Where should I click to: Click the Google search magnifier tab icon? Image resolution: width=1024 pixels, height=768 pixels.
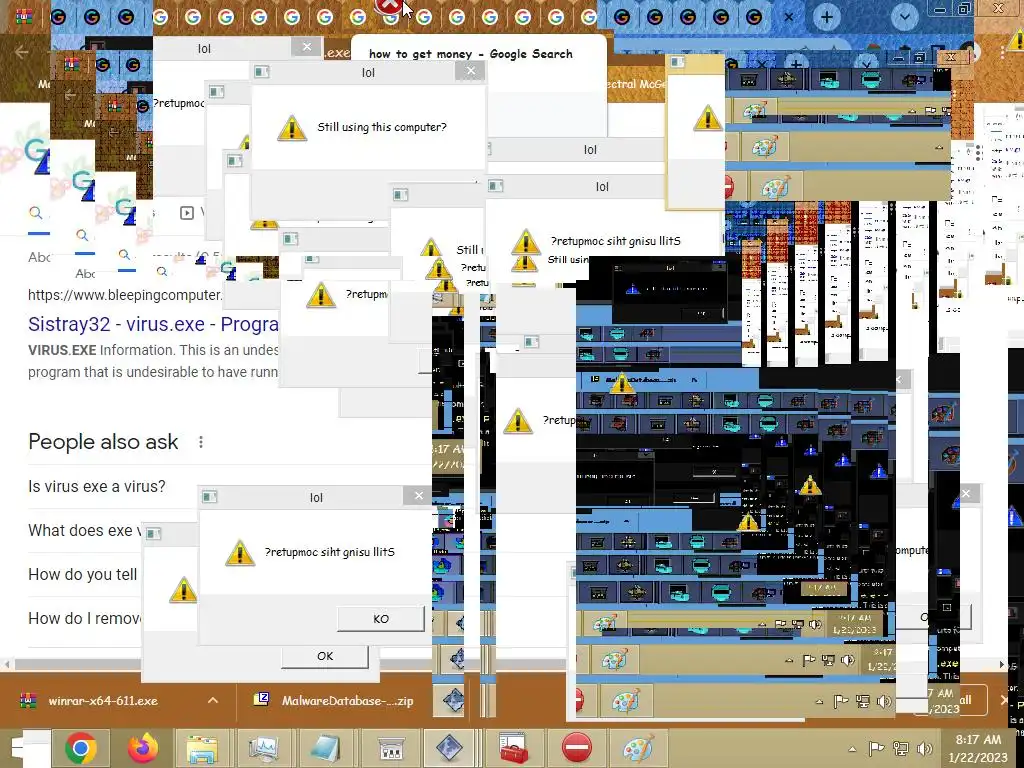point(36,213)
